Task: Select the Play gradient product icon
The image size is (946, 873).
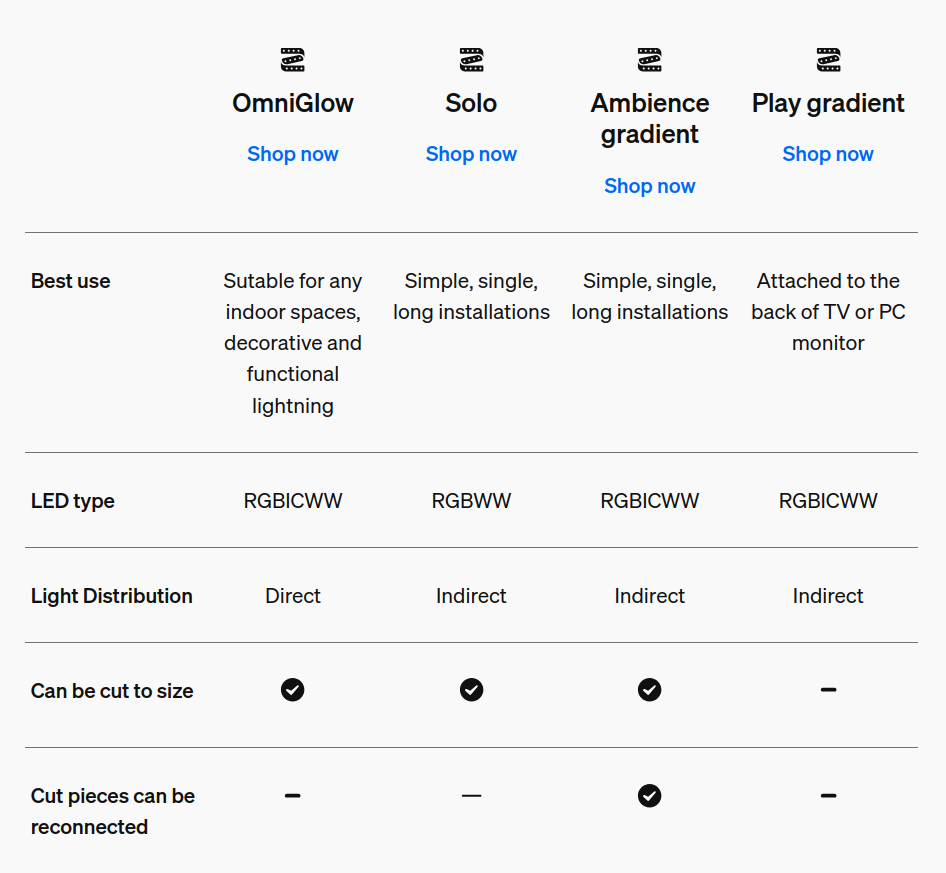Action: coord(828,59)
